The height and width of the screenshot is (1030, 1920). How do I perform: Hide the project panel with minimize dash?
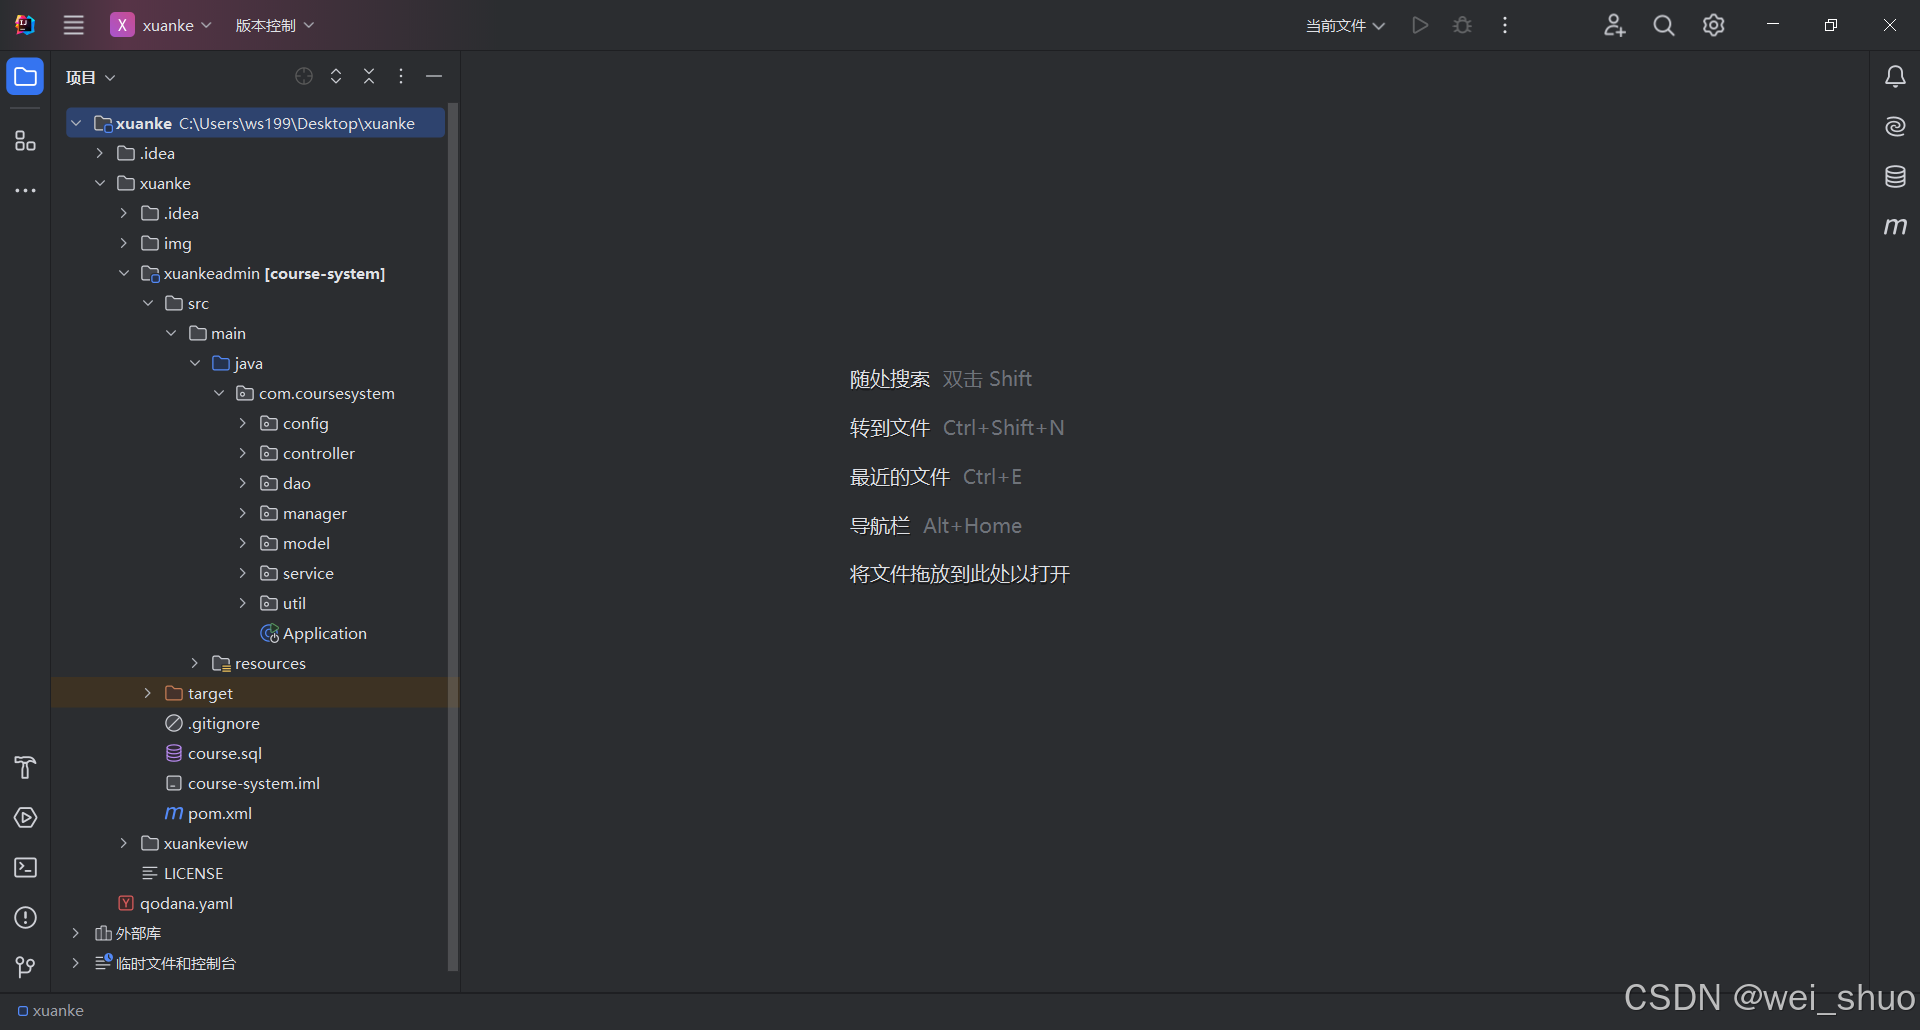click(434, 76)
